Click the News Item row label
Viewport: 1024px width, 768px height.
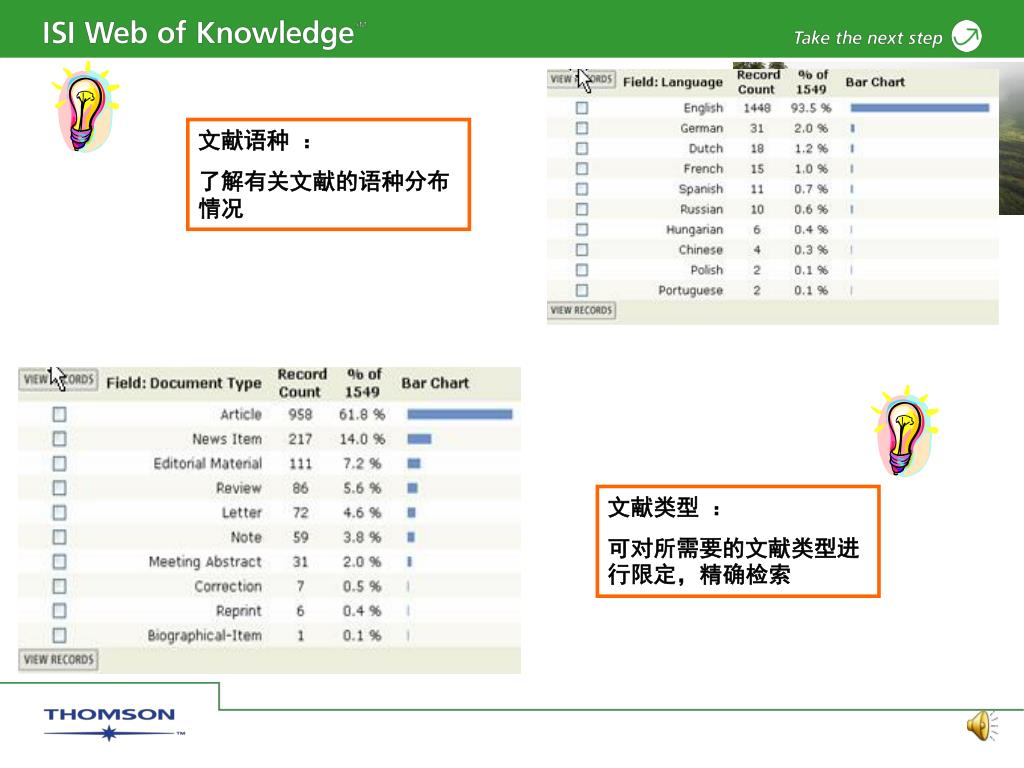coord(227,439)
